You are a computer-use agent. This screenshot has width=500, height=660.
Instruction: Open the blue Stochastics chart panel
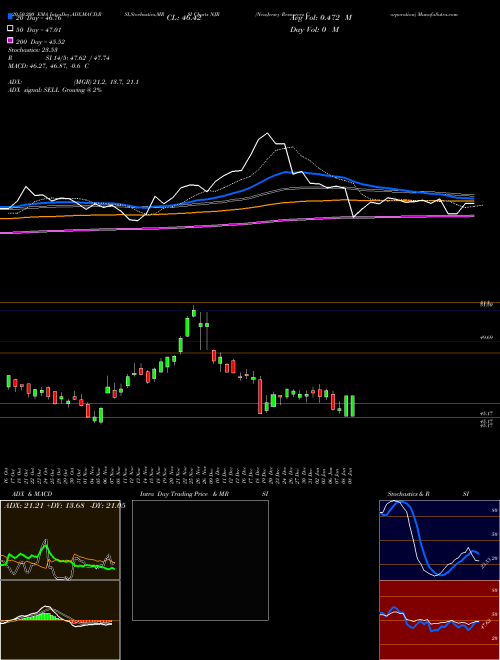click(x=439, y=540)
